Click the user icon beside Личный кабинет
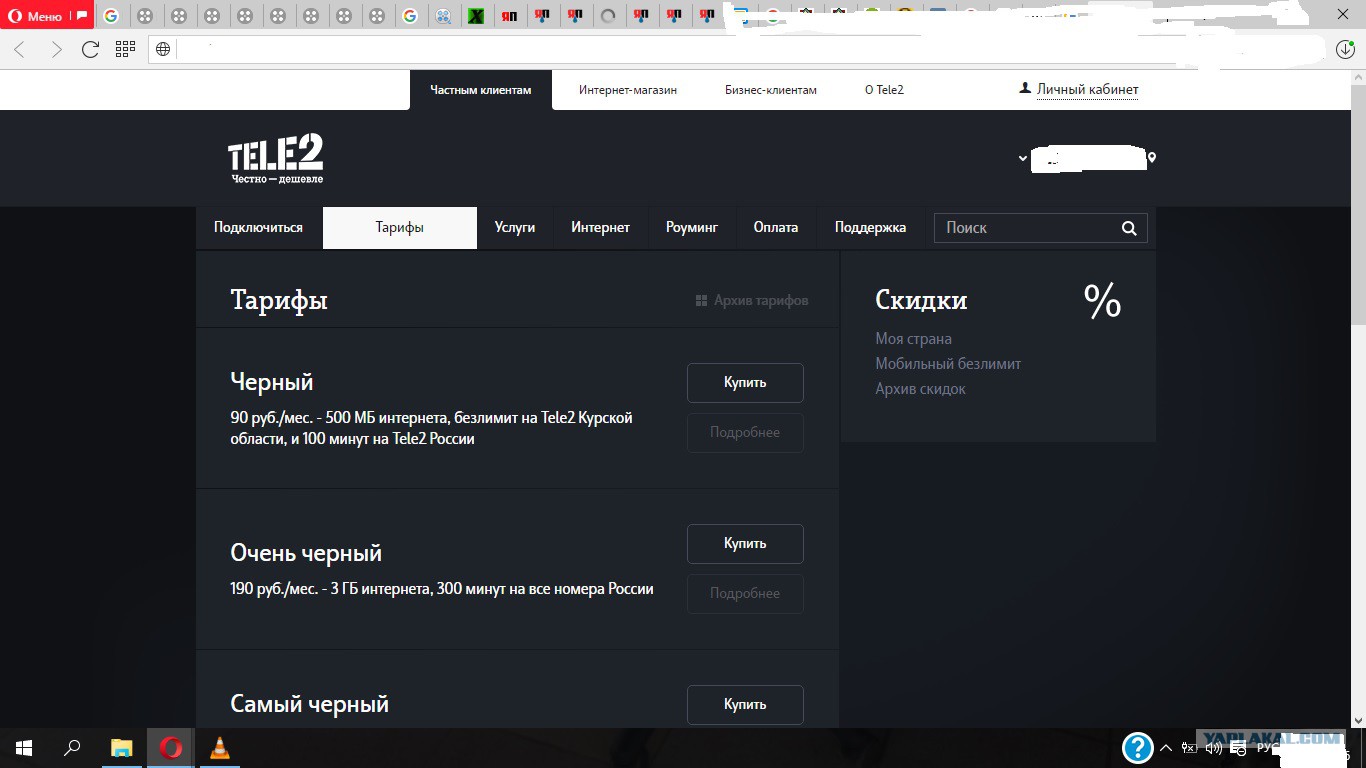The height and width of the screenshot is (768, 1366). click(1024, 89)
